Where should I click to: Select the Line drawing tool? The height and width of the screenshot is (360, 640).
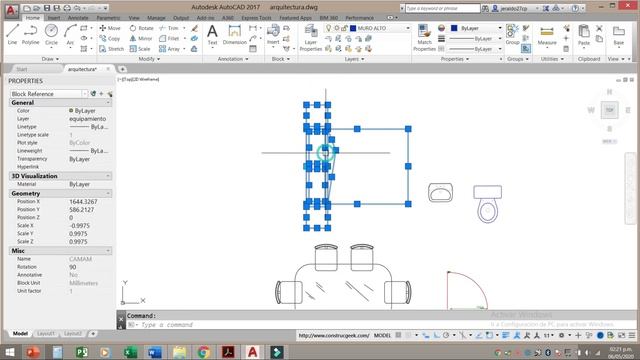pyautogui.click(x=12, y=34)
